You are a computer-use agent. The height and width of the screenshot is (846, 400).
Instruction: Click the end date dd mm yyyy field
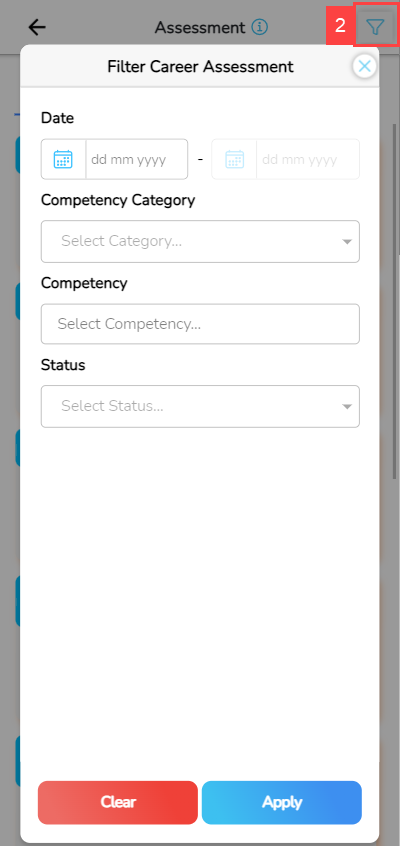click(x=308, y=159)
